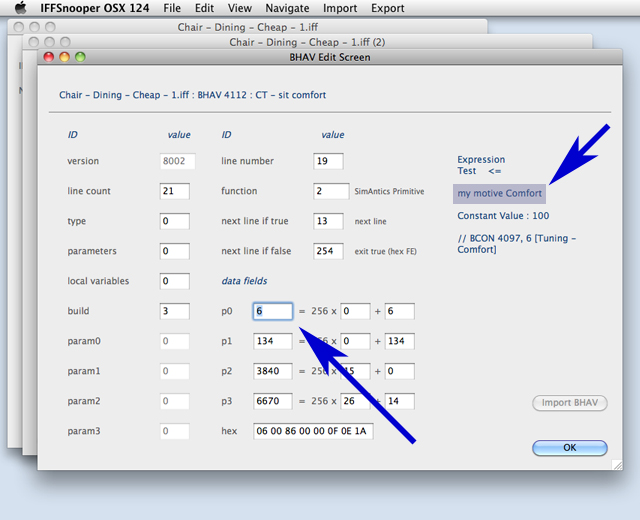This screenshot has height=520, width=640.
Task: Open the Import menu
Action: [x=340, y=8]
